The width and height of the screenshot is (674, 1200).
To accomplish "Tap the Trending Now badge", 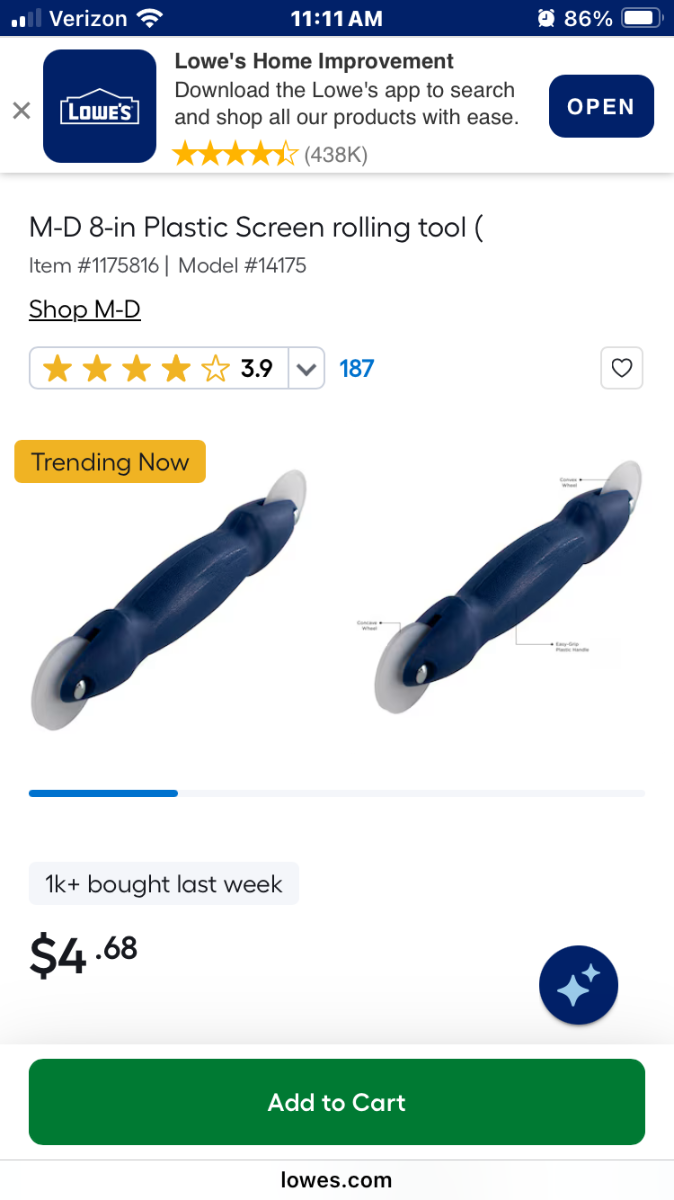I will 110,462.
